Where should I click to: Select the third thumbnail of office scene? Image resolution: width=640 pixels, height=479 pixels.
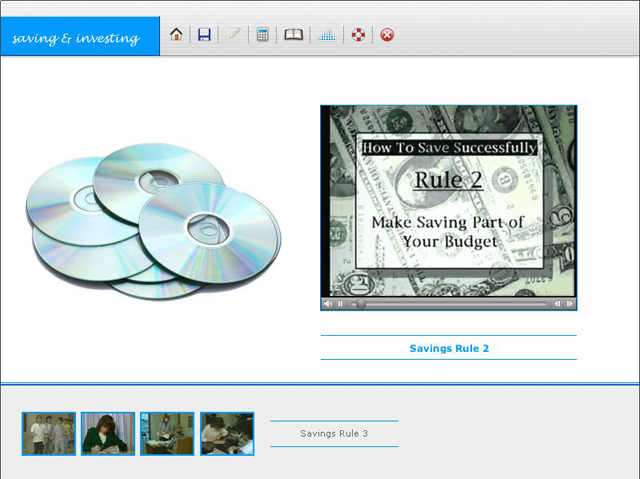(167, 434)
